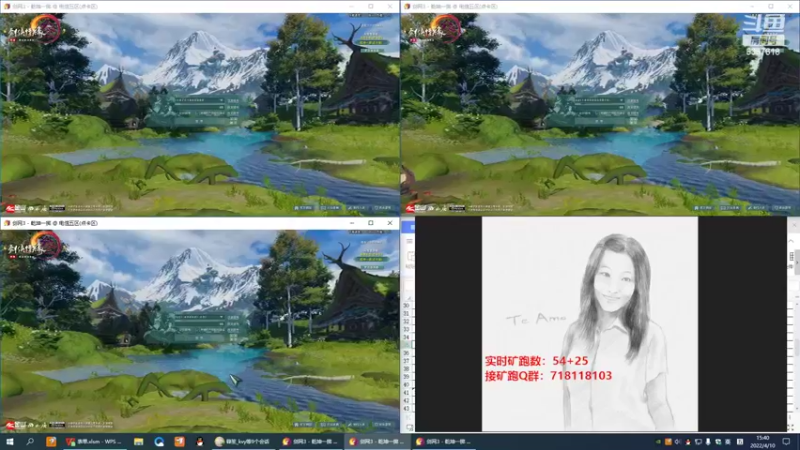Select spreadsheet row header 37
The image size is (800, 450).
(407, 361)
